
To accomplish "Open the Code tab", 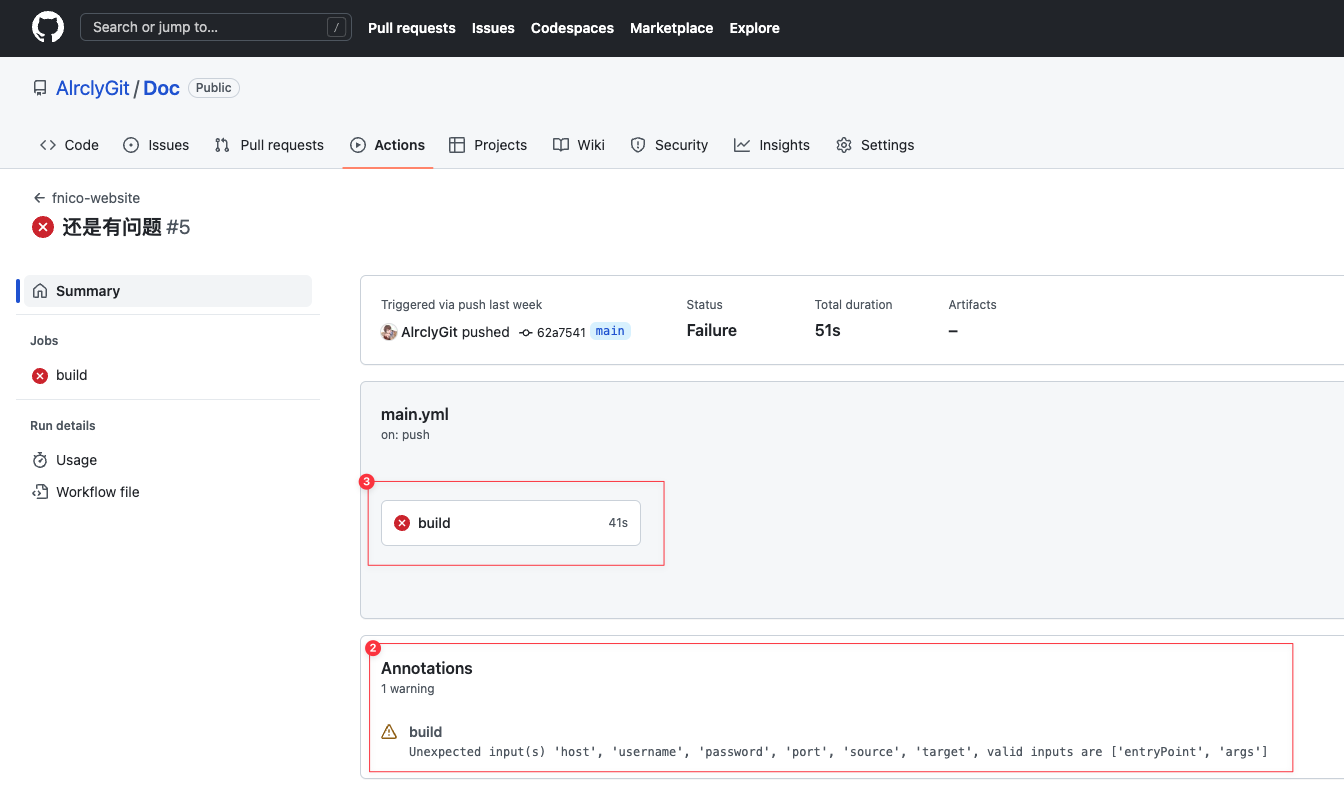I will click(x=69, y=145).
